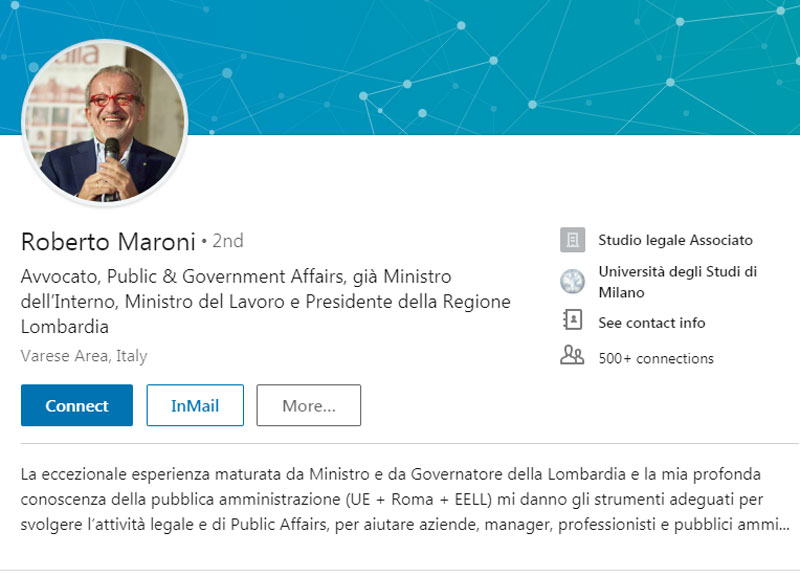
Task: Send a message via the InMail button
Action: pyautogui.click(x=195, y=405)
